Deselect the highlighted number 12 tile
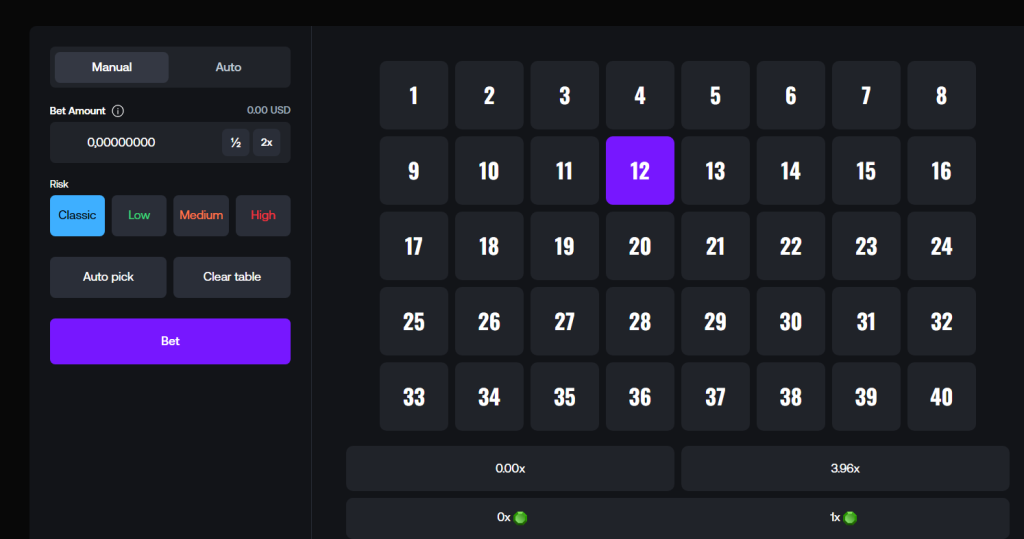The height and width of the screenshot is (539, 1024). tap(640, 171)
